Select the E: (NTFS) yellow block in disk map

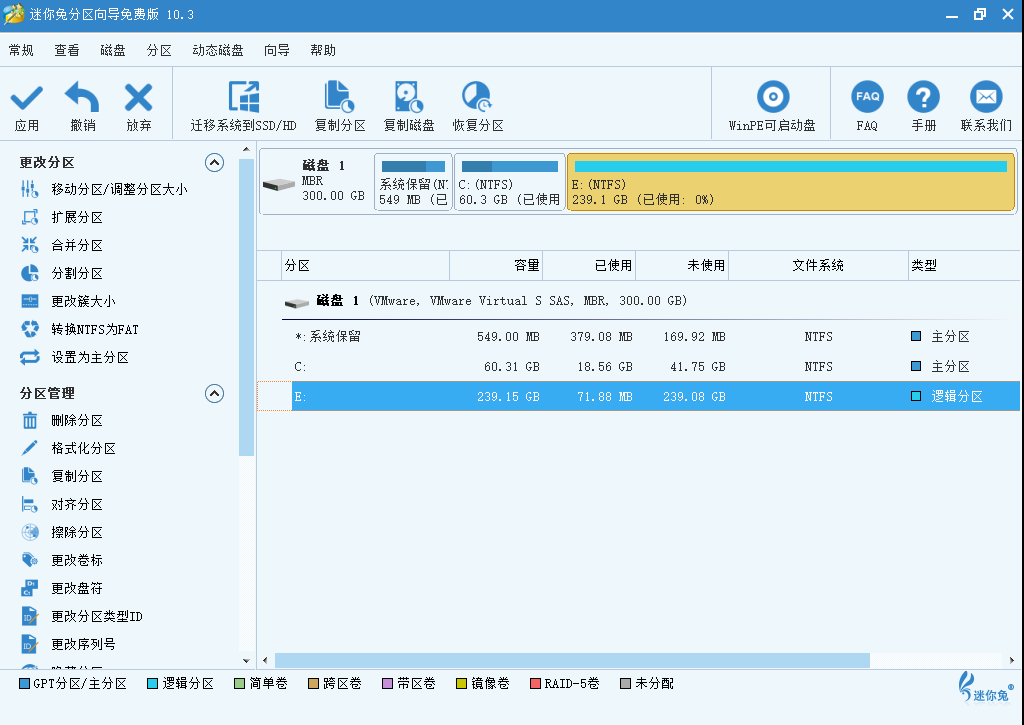(791, 182)
